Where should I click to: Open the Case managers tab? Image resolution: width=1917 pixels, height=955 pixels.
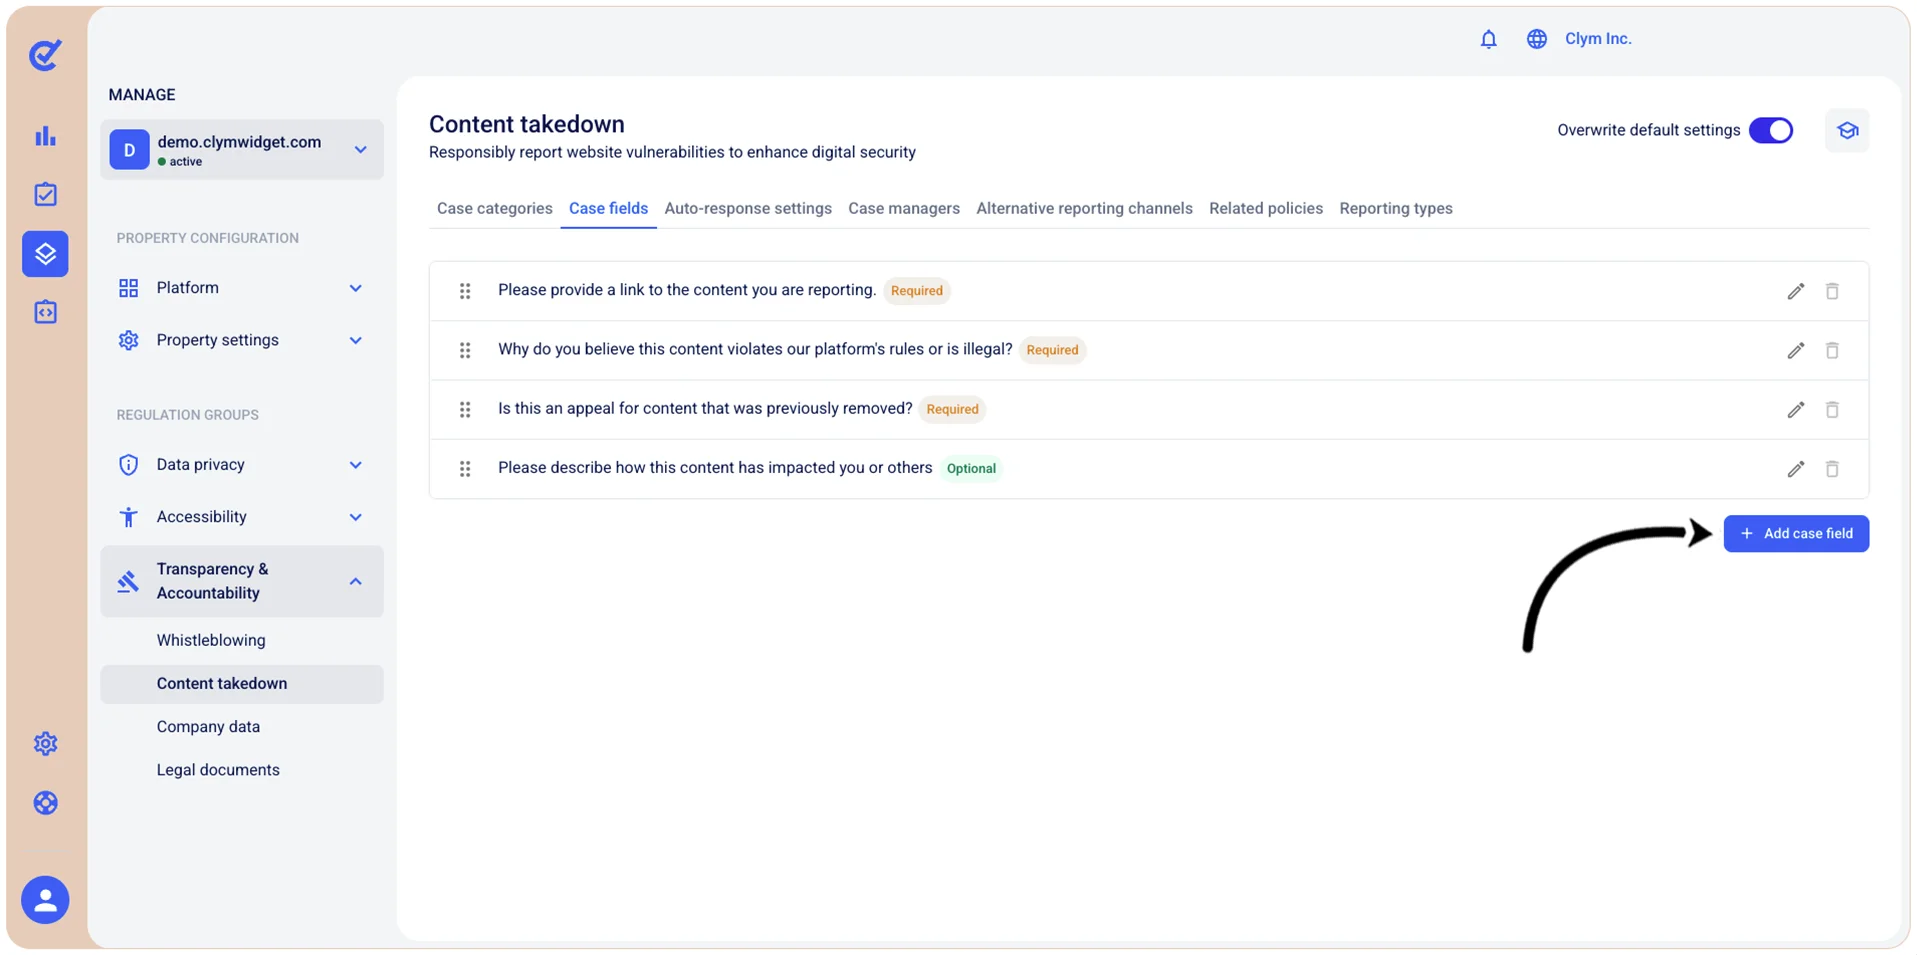pyautogui.click(x=903, y=208)
